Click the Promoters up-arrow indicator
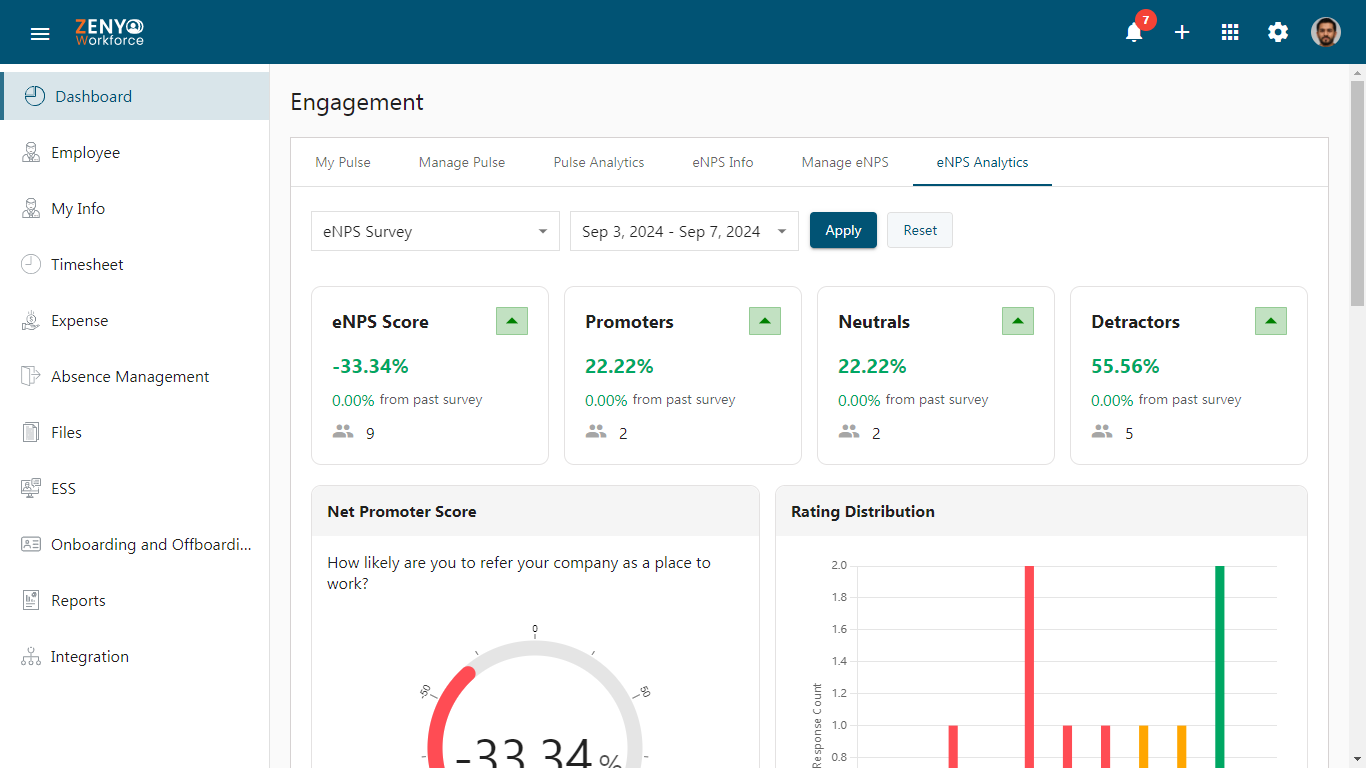This screenshot has height=768, width=1366. click(765, 321)
